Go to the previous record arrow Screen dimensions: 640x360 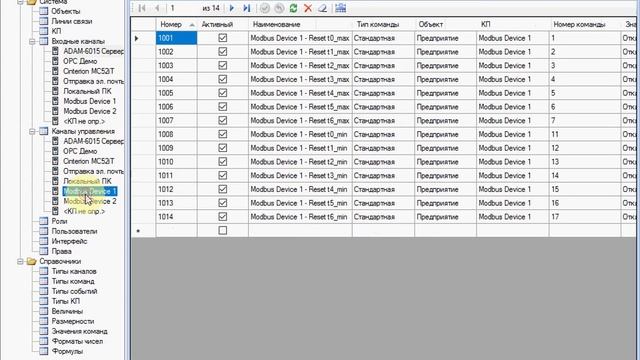(x=157, y=8)
